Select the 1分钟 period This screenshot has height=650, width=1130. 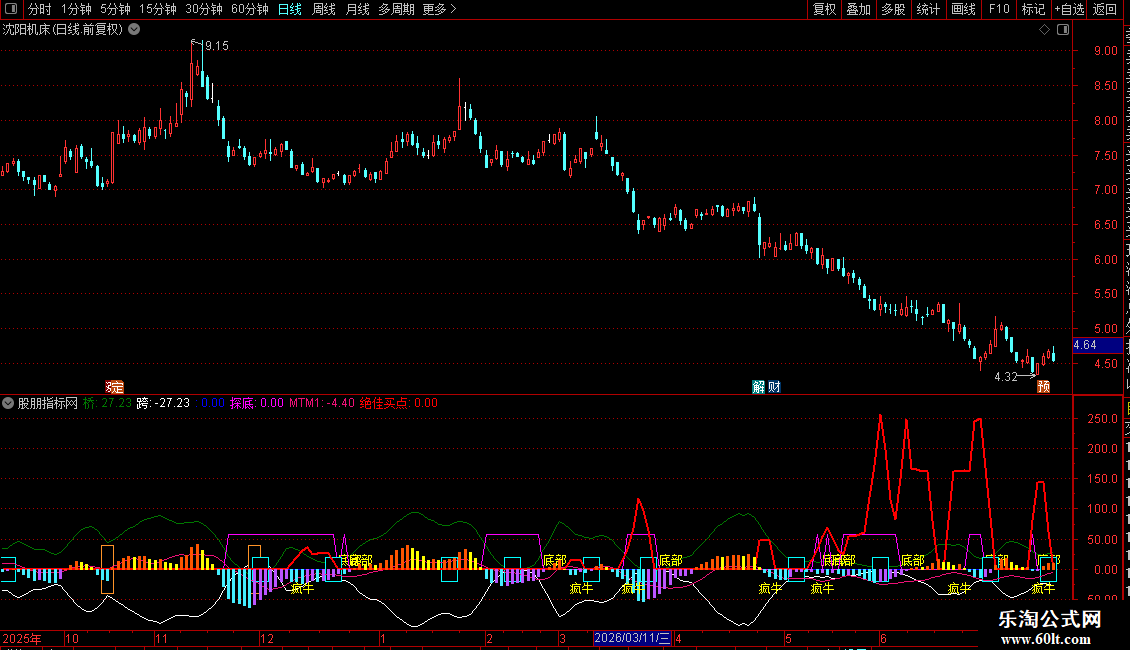tap(76, 9)
